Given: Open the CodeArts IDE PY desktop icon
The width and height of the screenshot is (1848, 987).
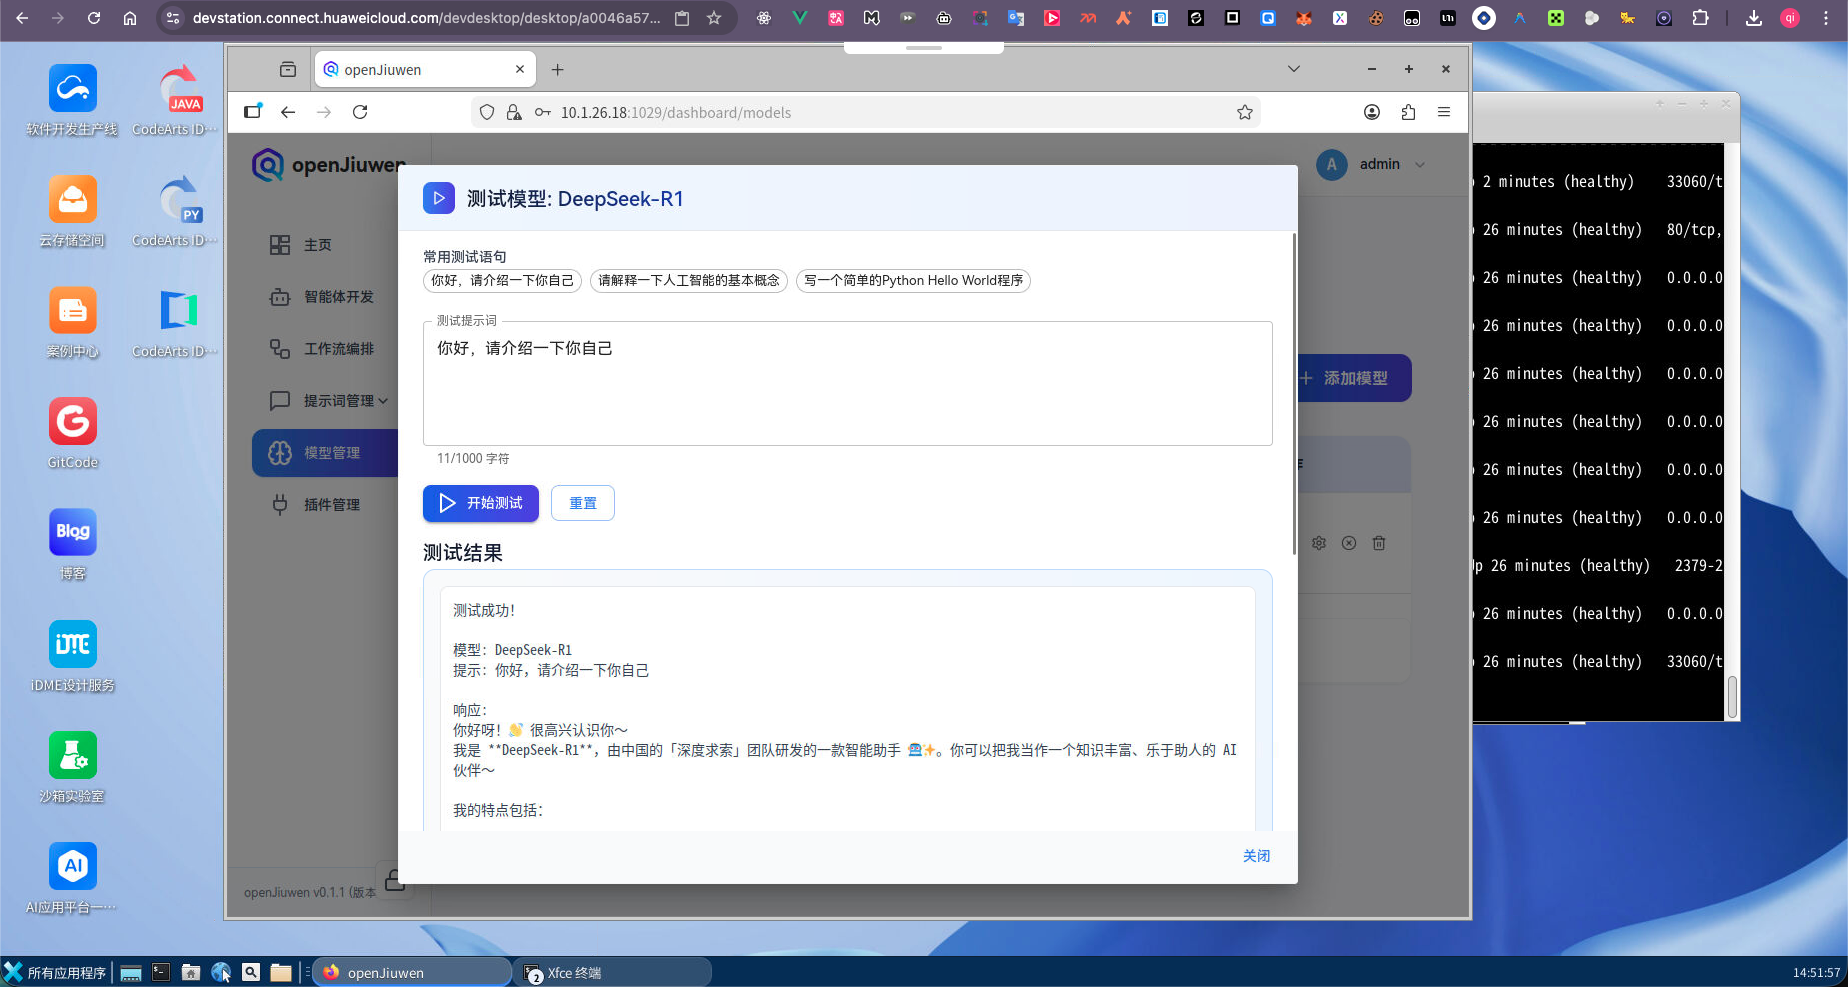Looking at the screenshot, I should (176, 211).
